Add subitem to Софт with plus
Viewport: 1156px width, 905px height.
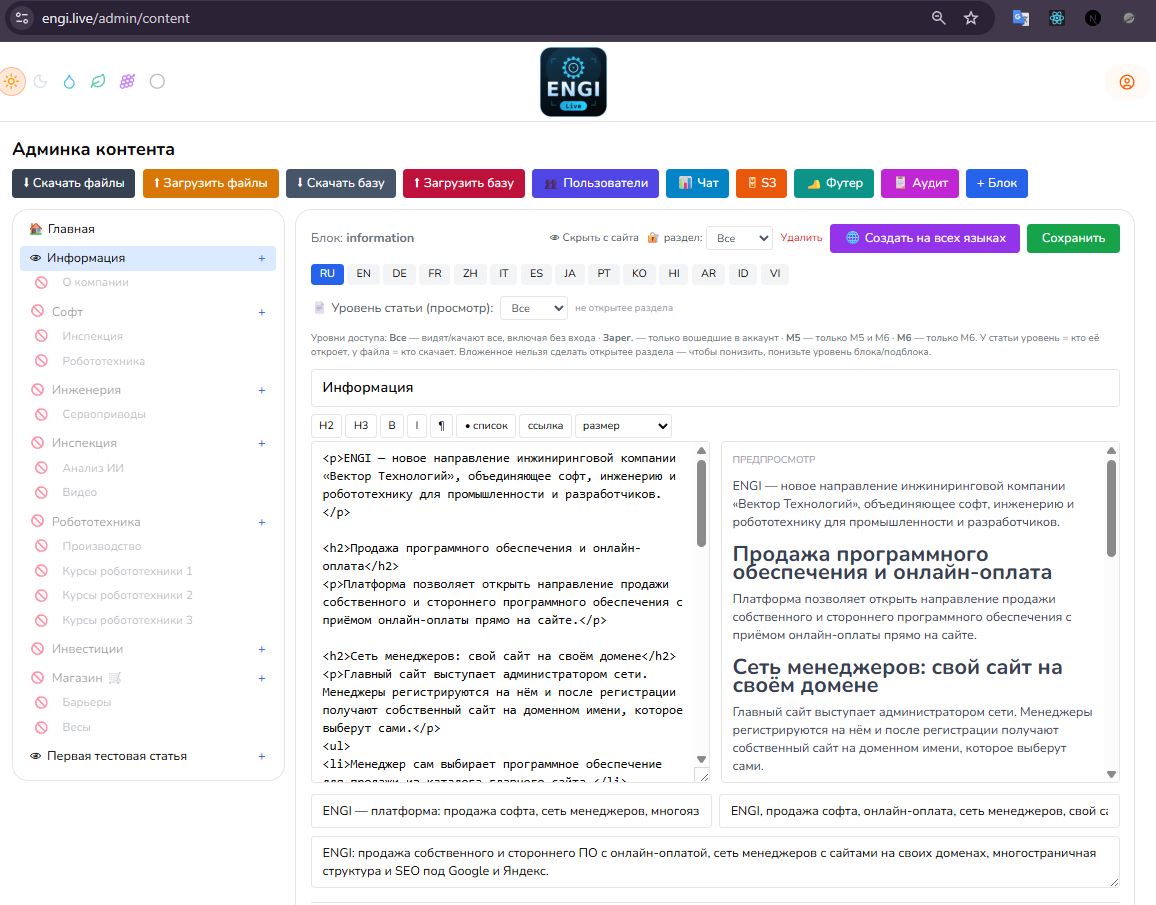pyautogui.click(x=262, y=312)
